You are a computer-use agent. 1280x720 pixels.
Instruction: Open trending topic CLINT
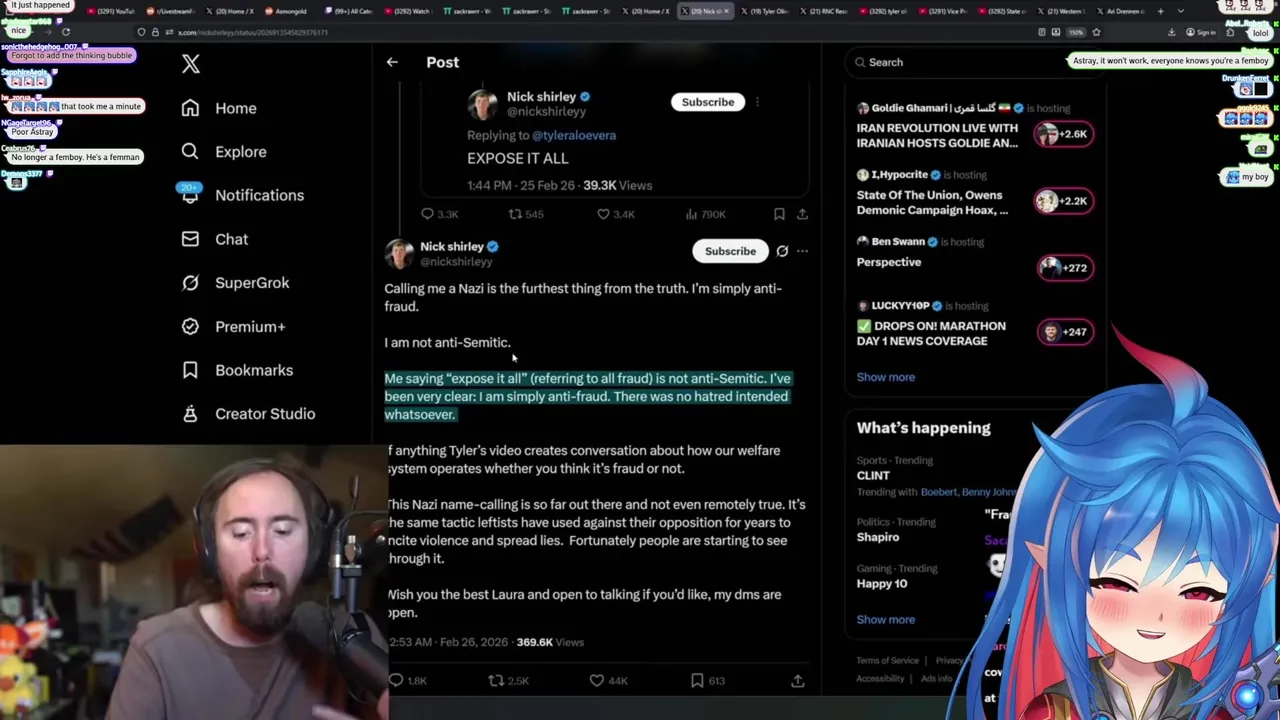[873, 475]
